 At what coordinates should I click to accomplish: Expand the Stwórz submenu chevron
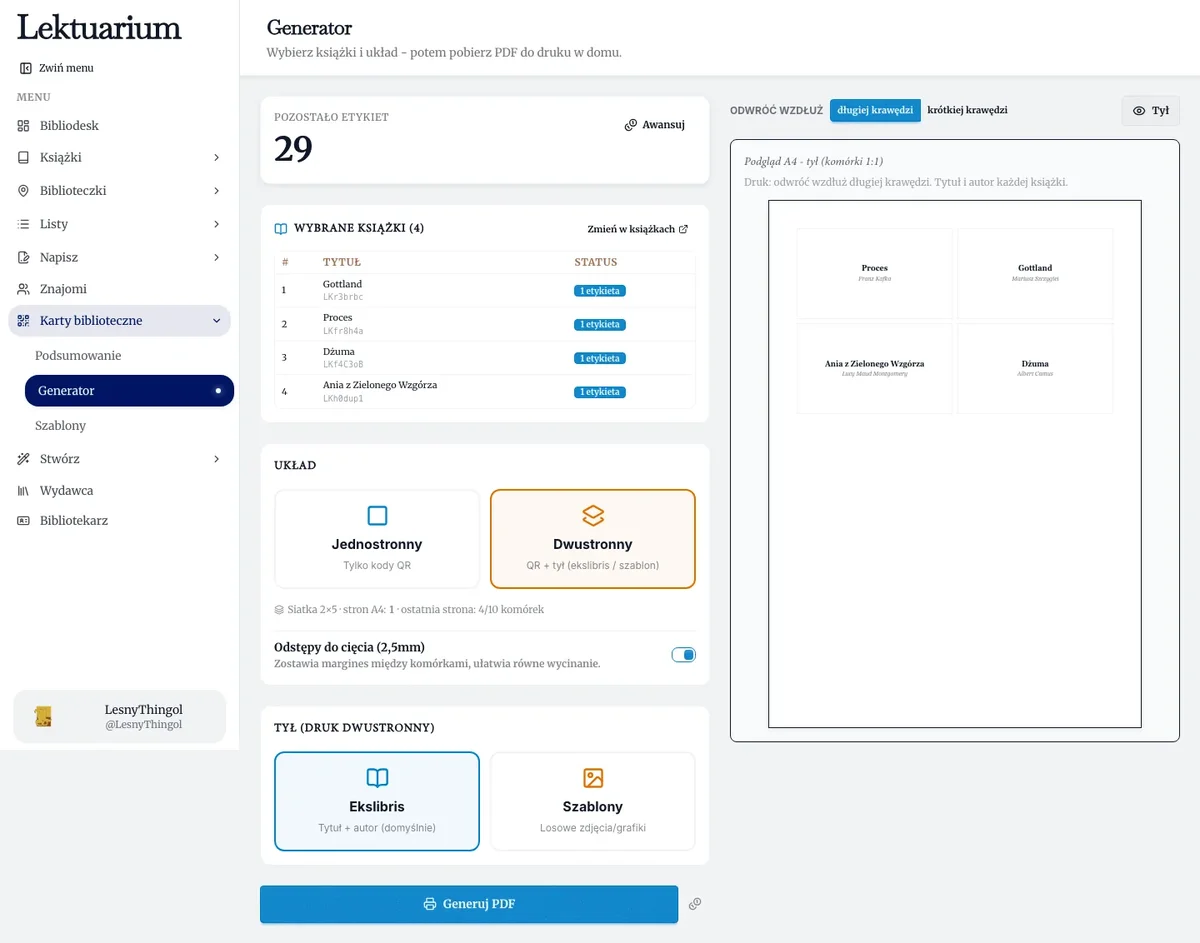217,459
